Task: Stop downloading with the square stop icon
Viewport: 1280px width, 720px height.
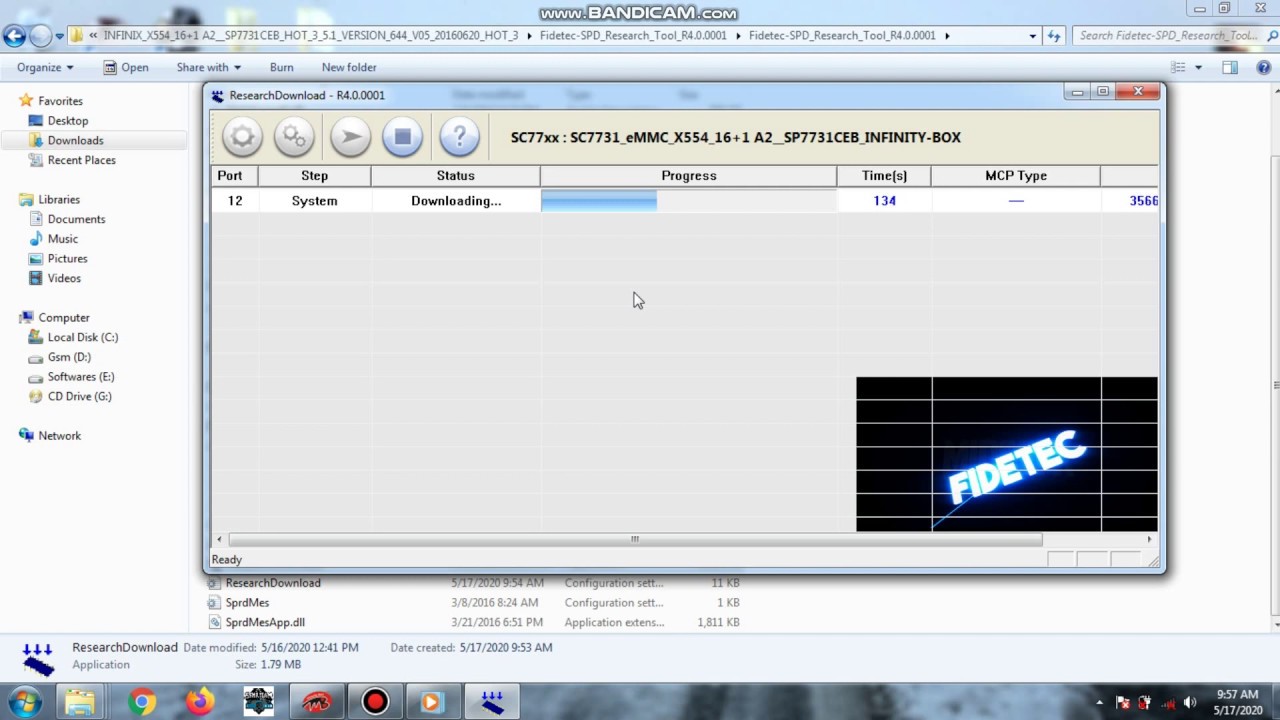Action: [x=402, y=137]
